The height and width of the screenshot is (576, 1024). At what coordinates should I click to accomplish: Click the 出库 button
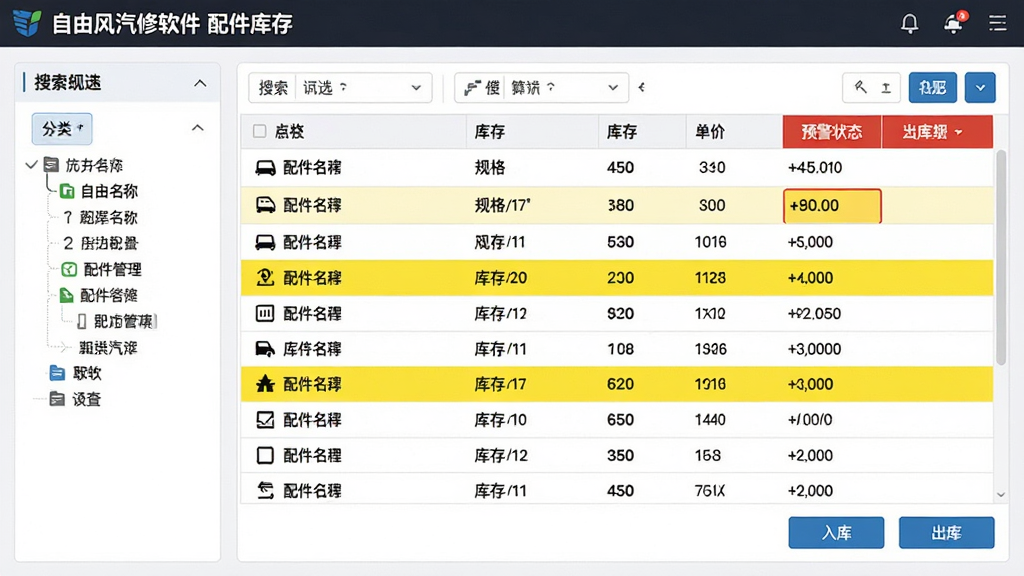[946, 533]
